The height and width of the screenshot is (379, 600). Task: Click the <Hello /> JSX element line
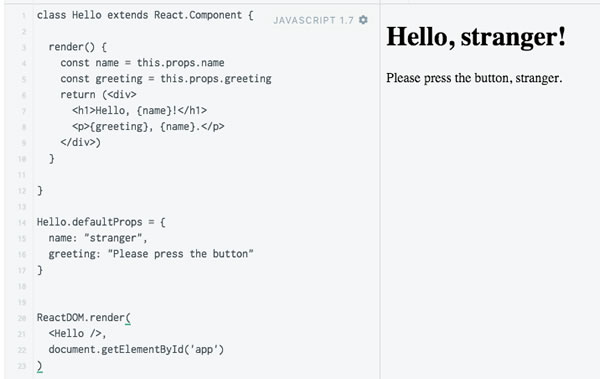pos(77,333)
